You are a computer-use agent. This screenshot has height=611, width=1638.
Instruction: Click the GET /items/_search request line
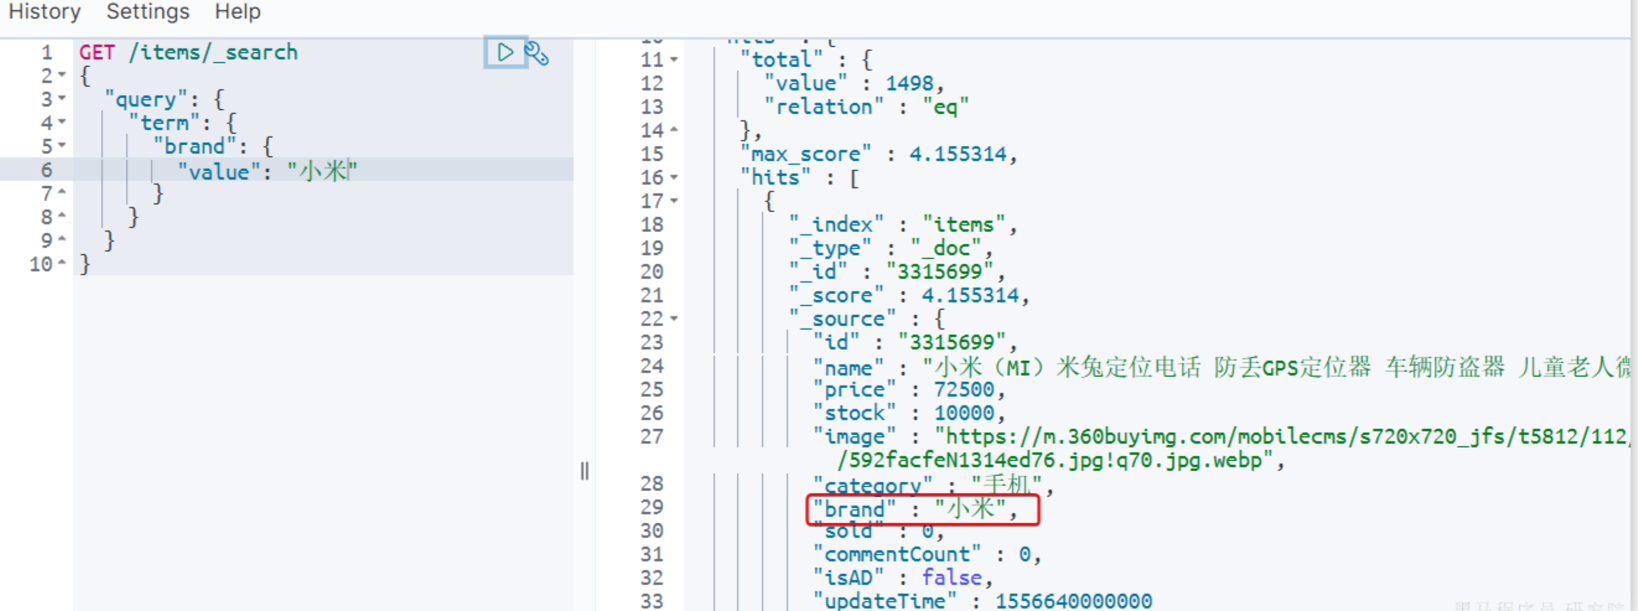click(188, 52)
